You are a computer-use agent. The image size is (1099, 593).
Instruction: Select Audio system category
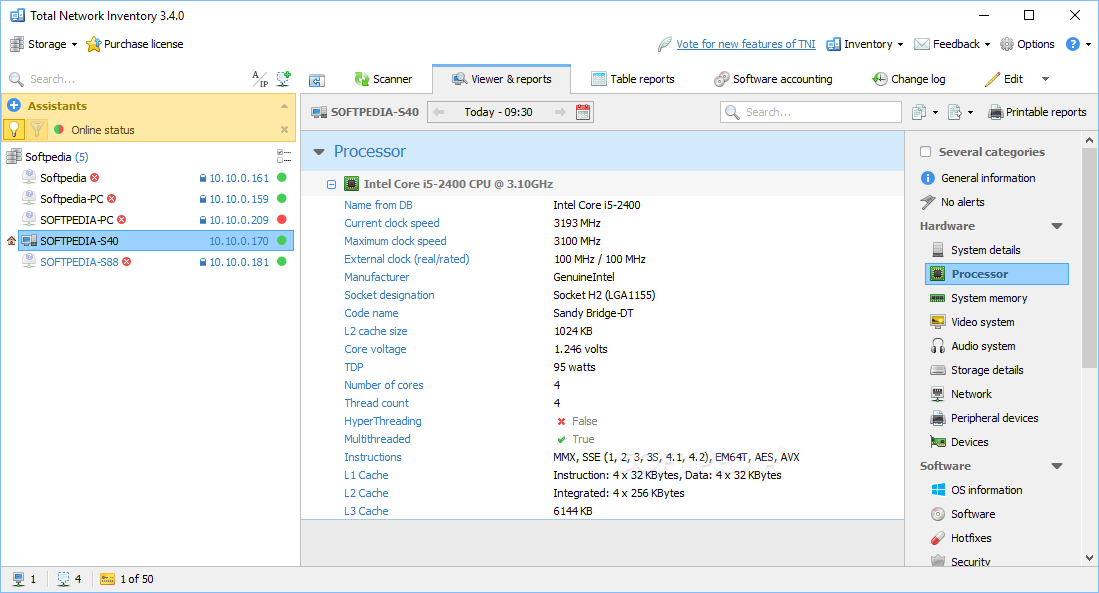point(973,346)
